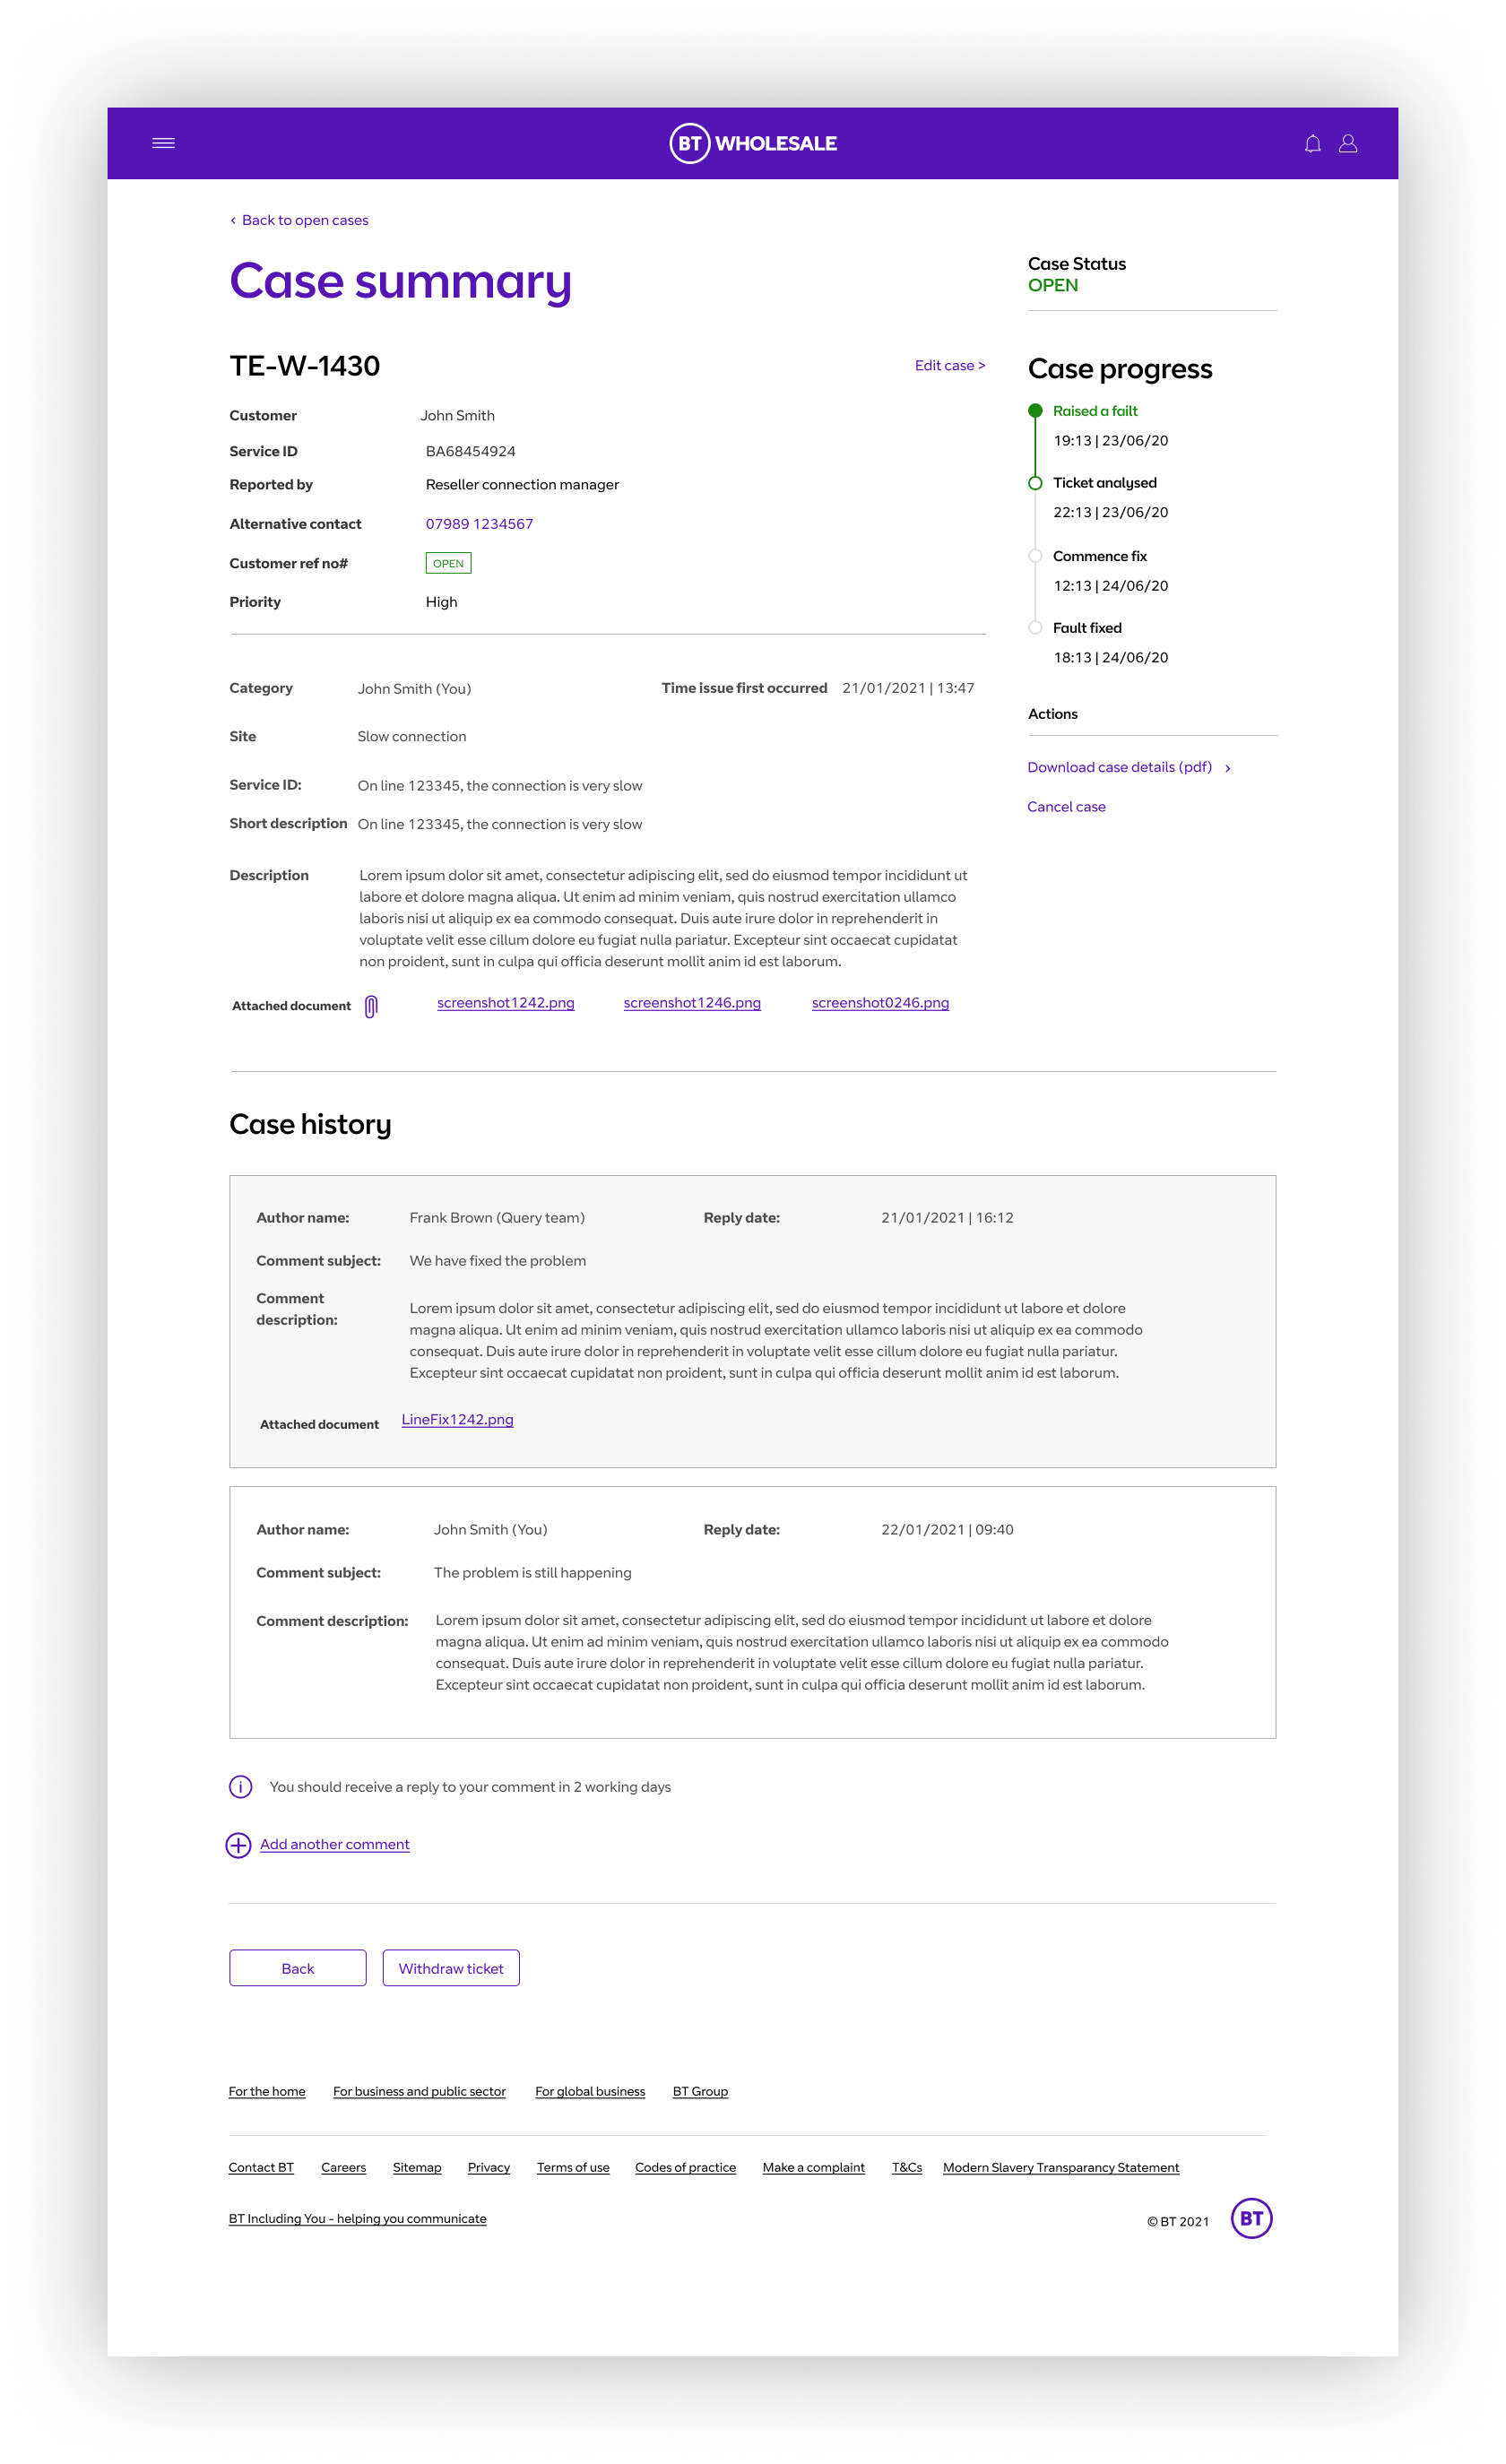Click Privacy footer link
Image resolution: width=1506 pixels, height=2464 pixels.
pos(489,2167)
